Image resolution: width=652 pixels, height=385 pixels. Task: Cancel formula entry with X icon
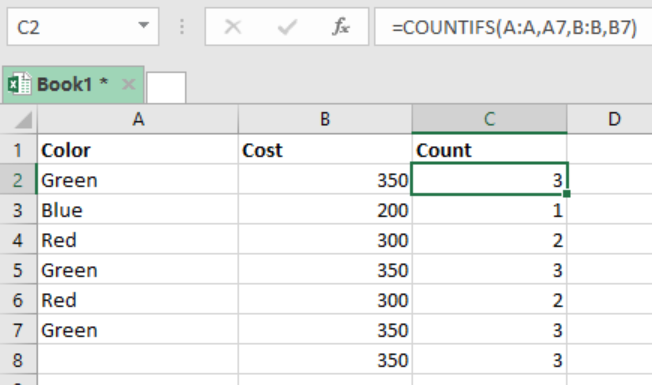tap(232, 27)
